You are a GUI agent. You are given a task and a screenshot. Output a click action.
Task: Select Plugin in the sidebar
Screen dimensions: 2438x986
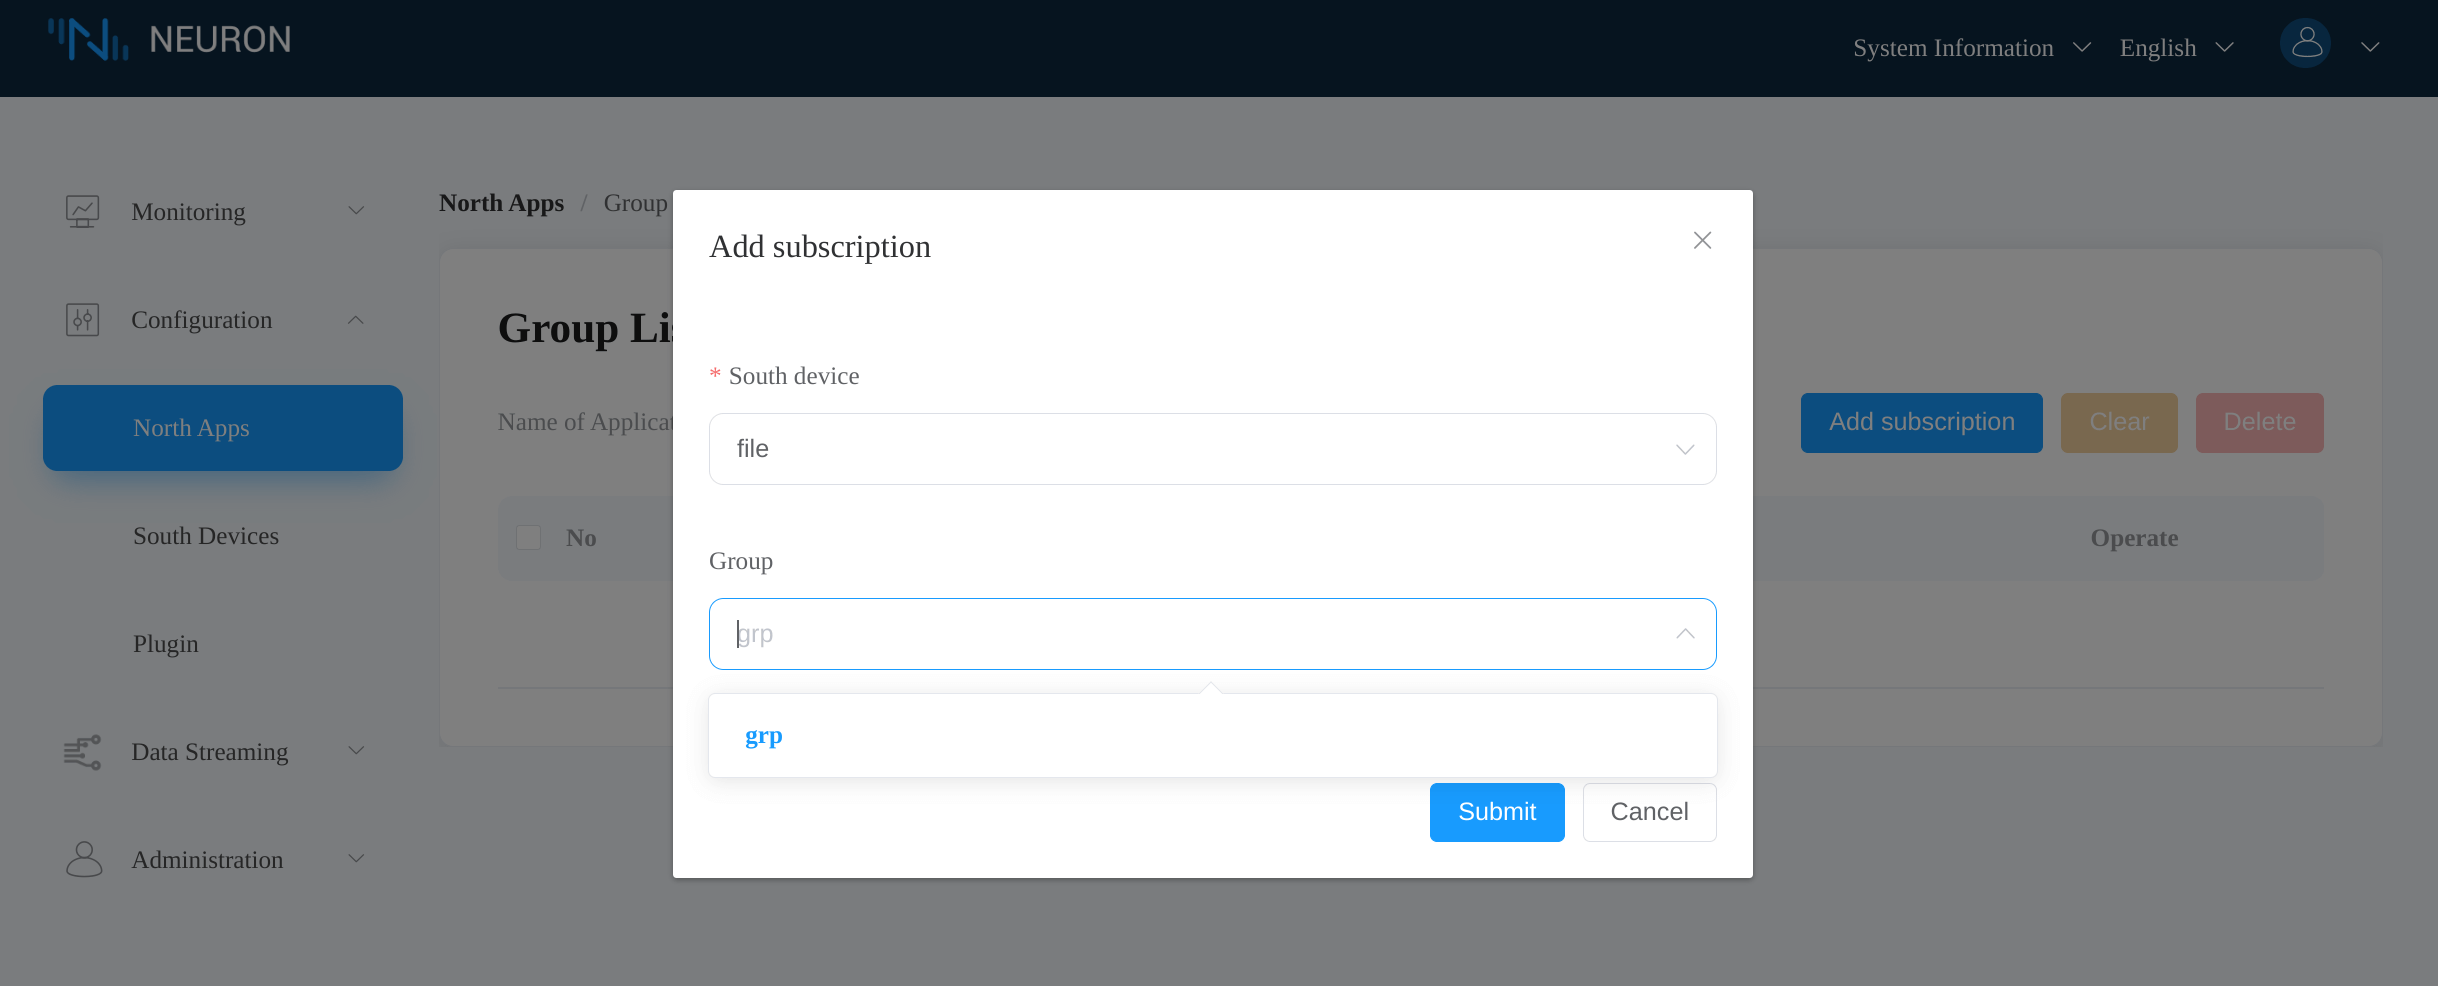tap(165, 643)
